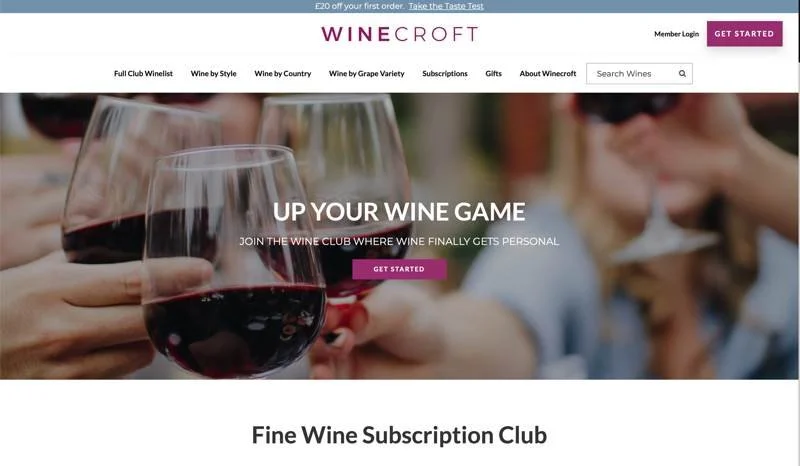This screenshot has width=800, height=466.
Task: Go to the Subscriptions page
Action: point(445,73)
